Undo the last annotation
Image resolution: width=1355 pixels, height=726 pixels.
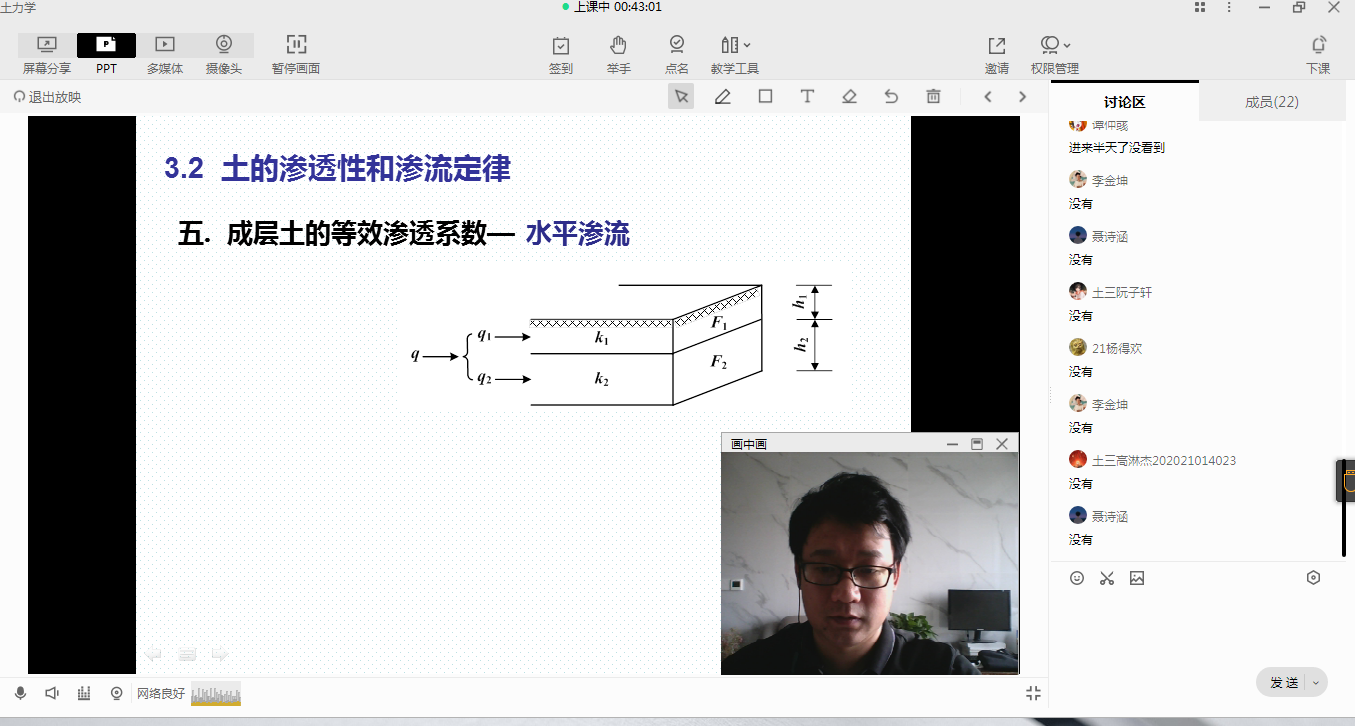(x=891, y=97)
